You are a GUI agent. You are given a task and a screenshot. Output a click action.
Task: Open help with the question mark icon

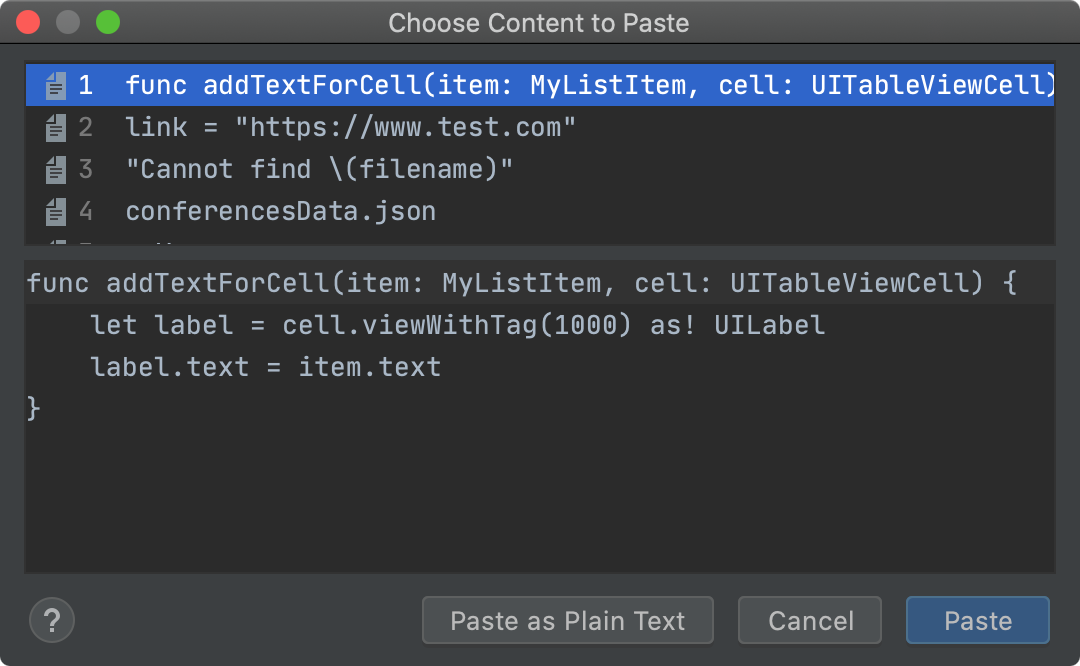[x=52, y=620]
